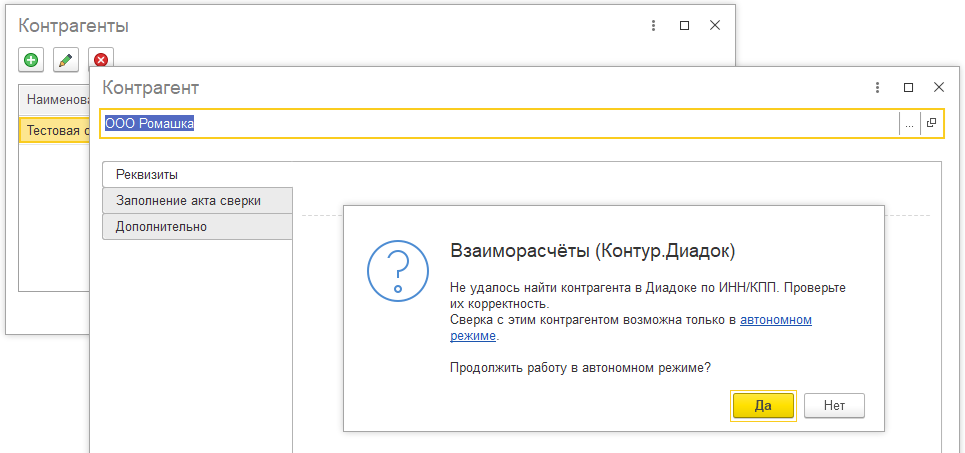Open the counterparty with the field's open icon
The width and height of the screenshot is (965, 453).
(931, 124)
